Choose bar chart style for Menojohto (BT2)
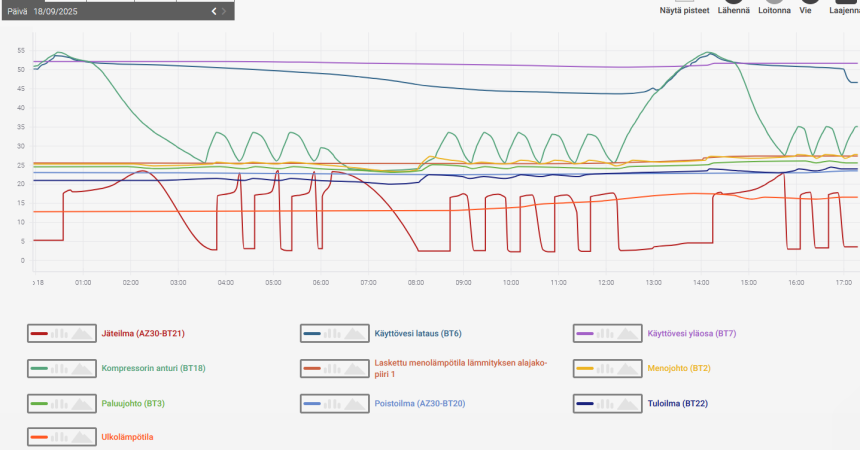The image size is (860, 450). click(x=605, y=368)
